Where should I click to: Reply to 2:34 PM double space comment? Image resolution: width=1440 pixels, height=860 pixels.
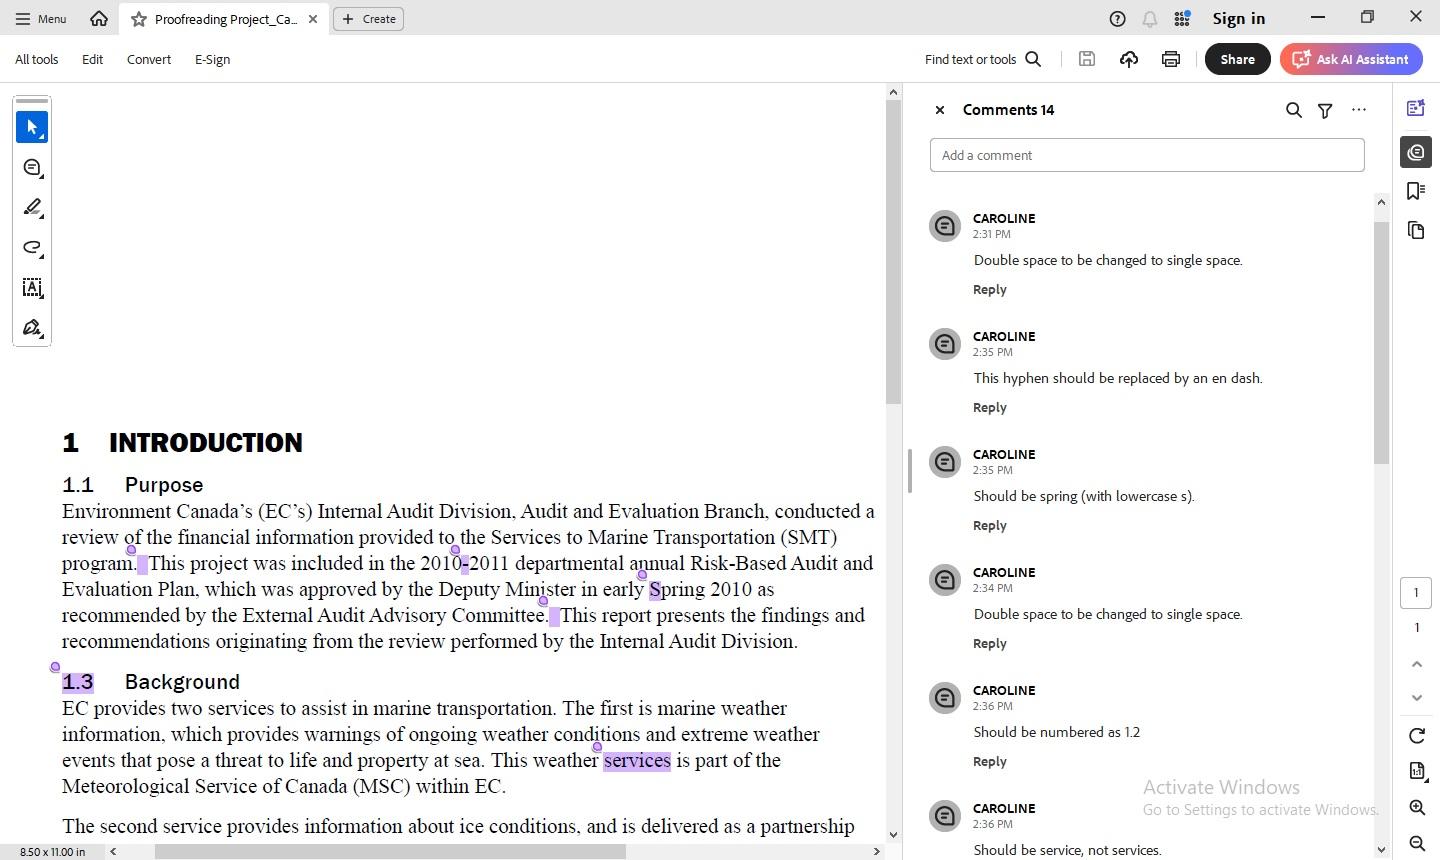pos(990,643)
